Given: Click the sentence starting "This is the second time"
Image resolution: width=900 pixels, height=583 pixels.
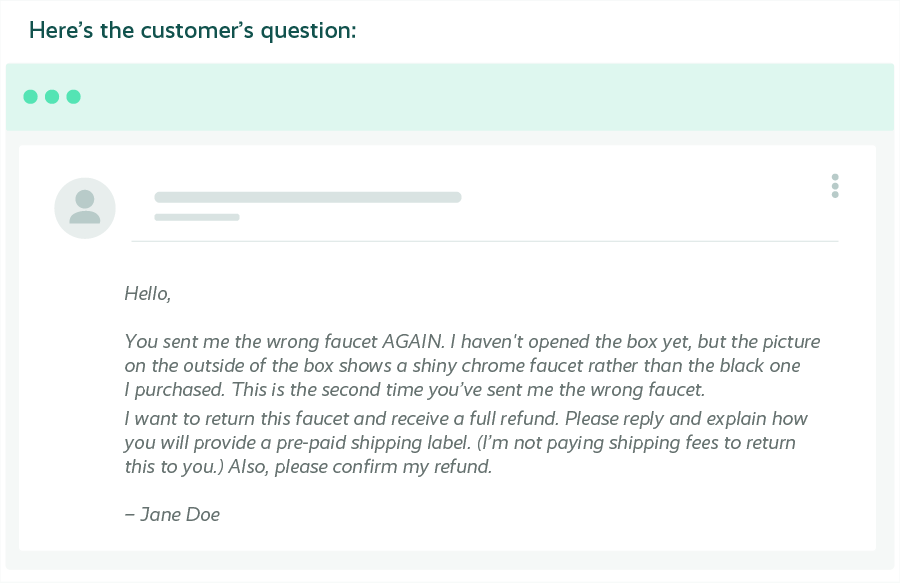Looking at the screenshot, I should pyautogui.click(x=468, y=390).
